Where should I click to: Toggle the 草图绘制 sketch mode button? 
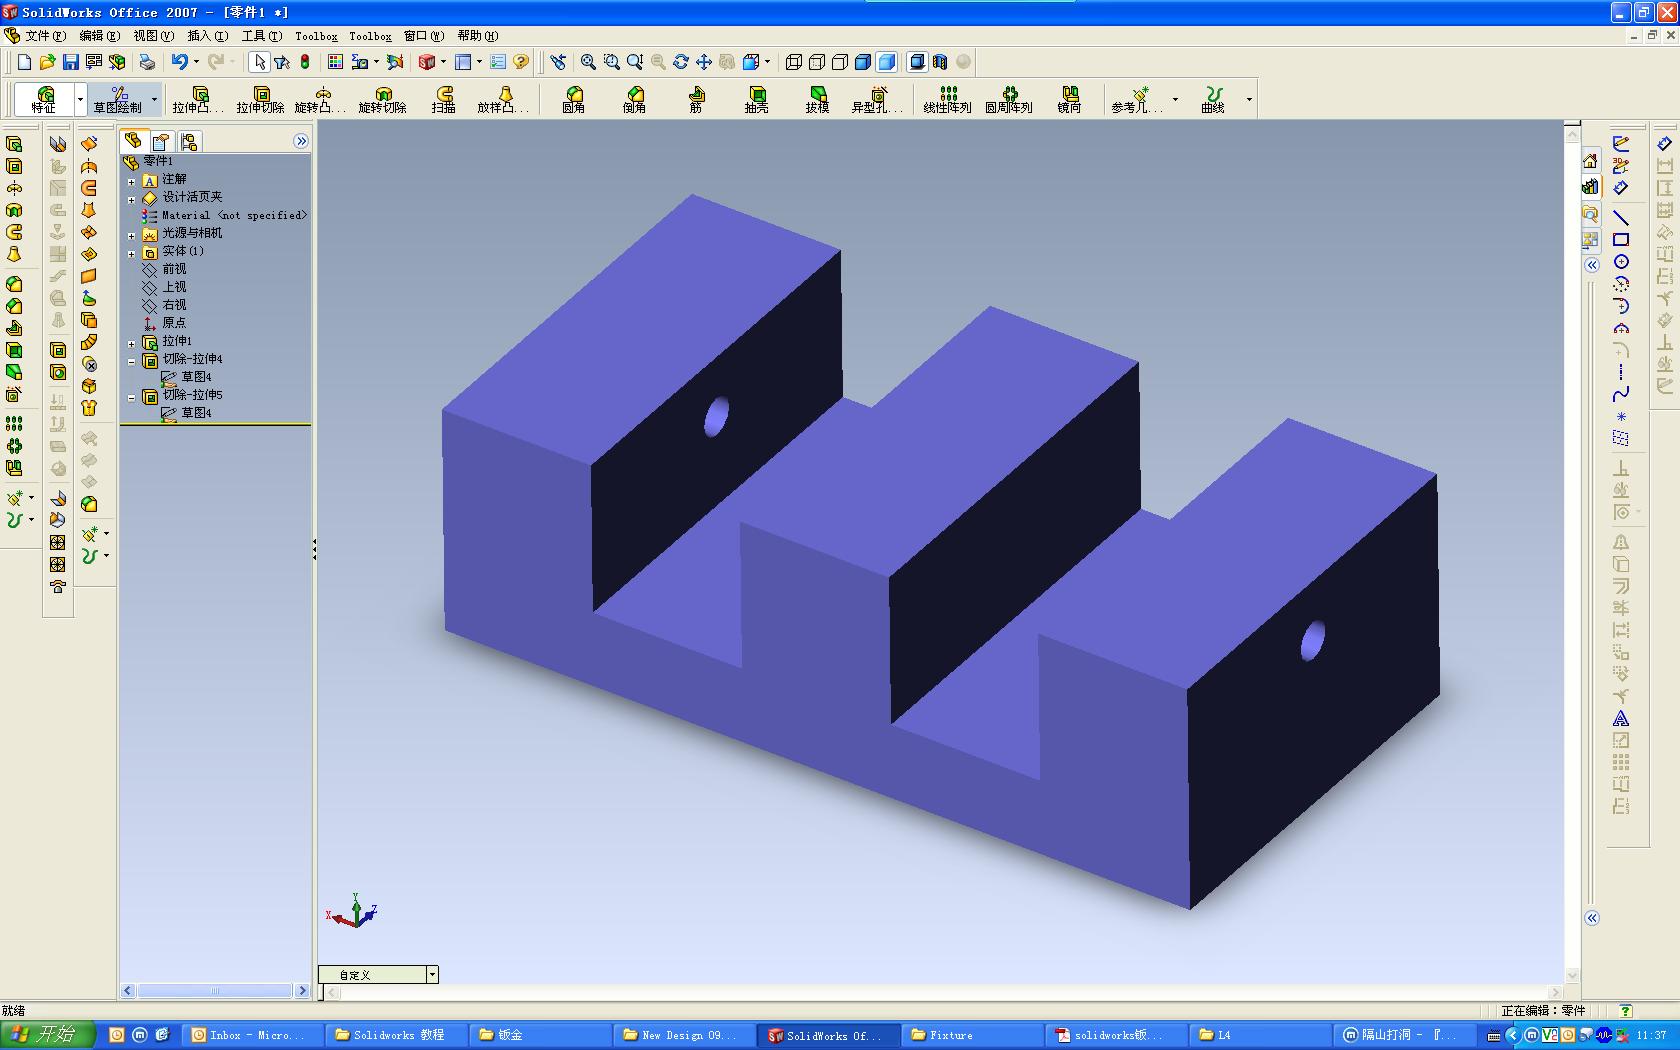(x=118, y=100)
